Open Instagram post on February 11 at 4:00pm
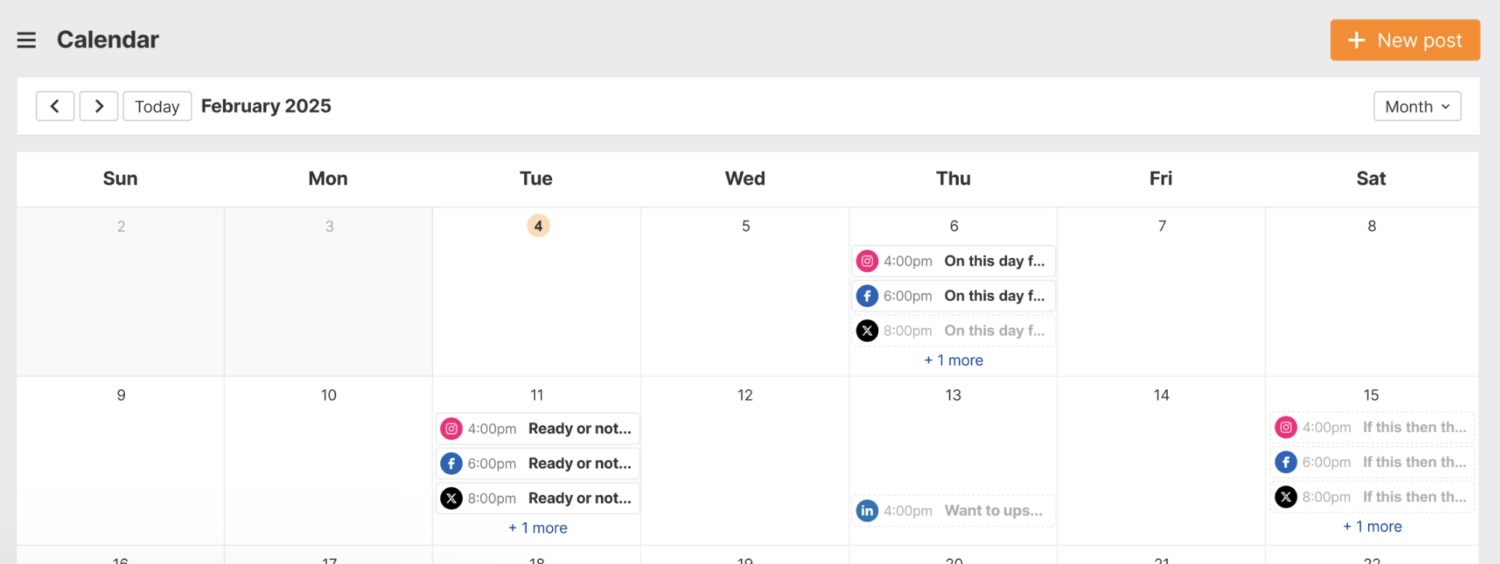The image size is (1500, 564). [x=537, y=429]
